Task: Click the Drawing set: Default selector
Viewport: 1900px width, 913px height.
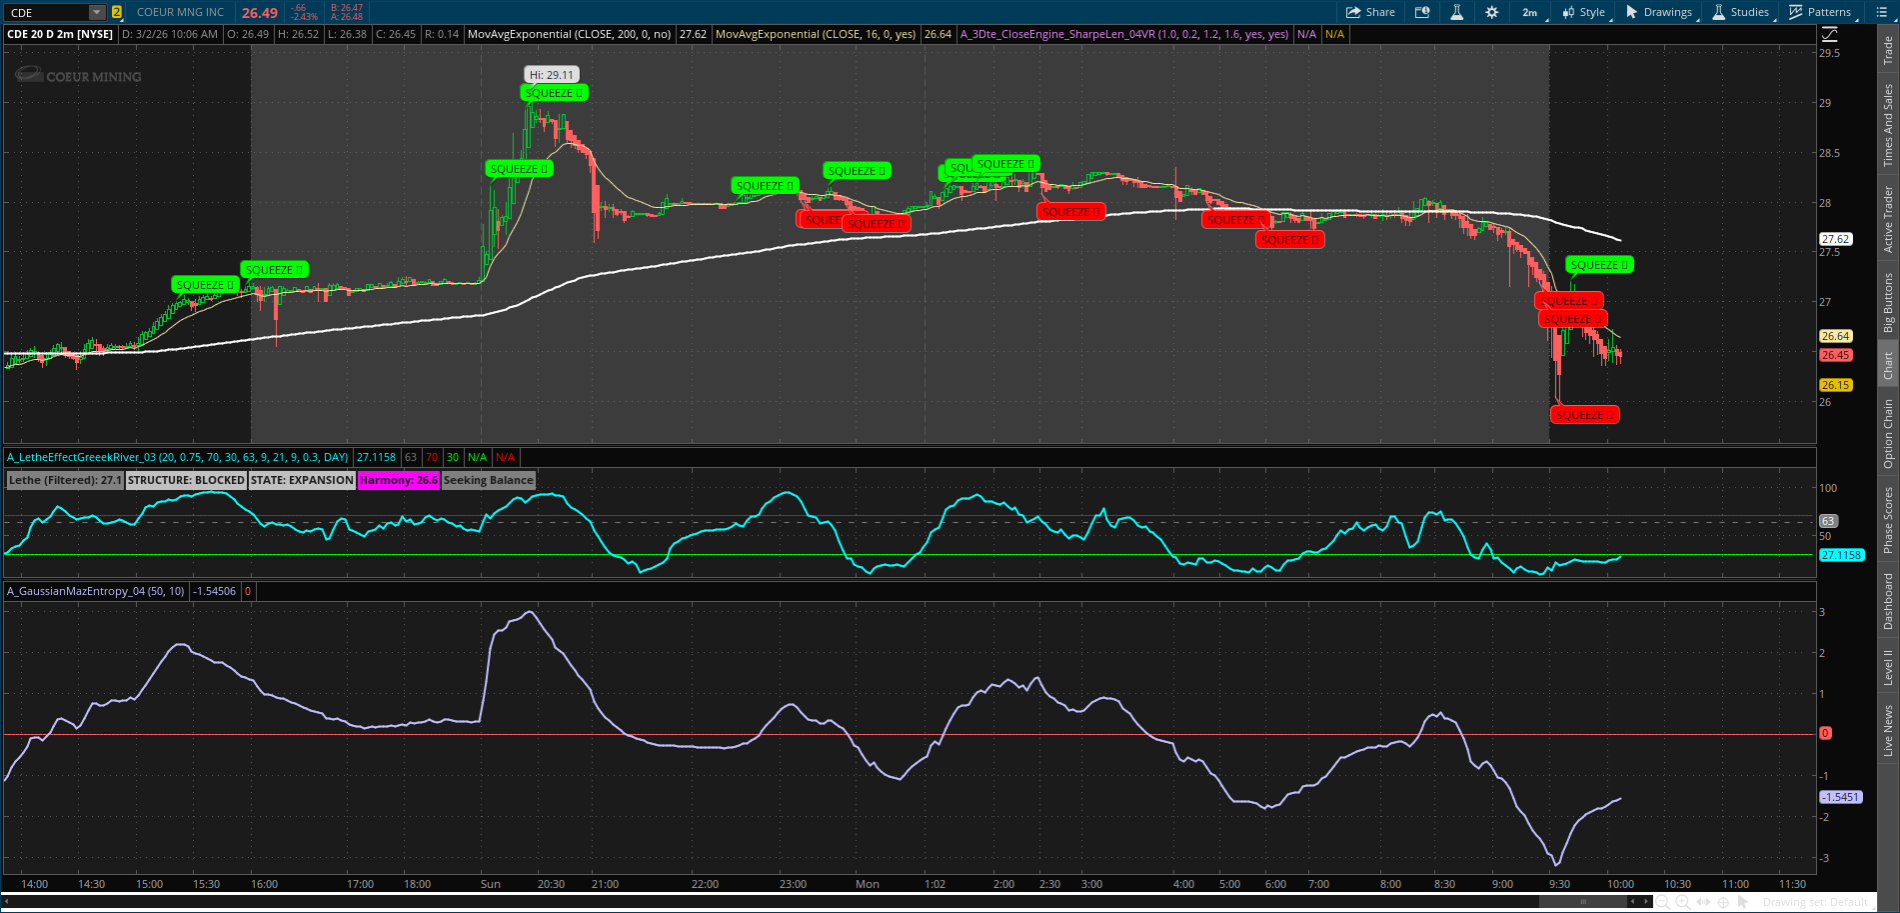Action: (x=1815, y=902)
